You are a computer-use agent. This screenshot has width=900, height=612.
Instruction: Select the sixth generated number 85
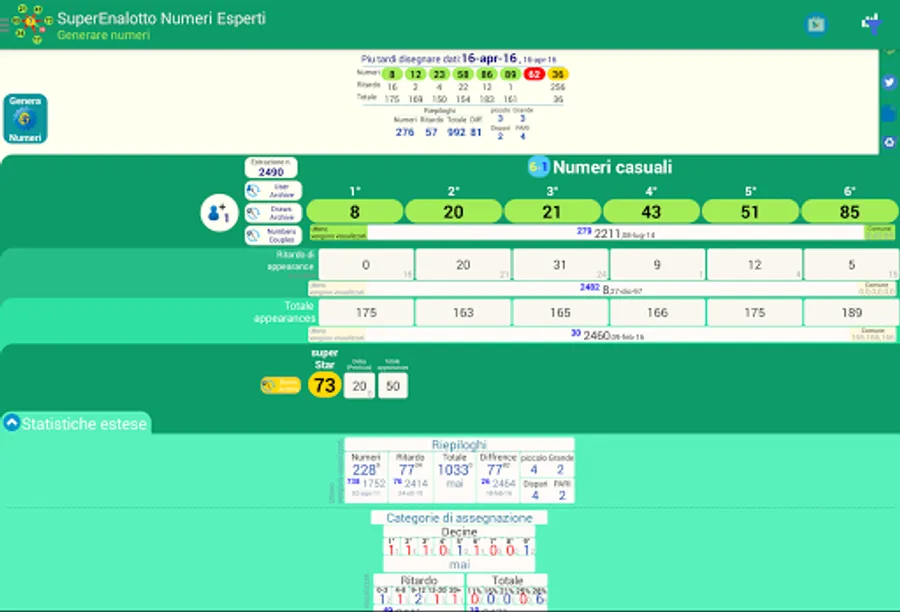(x=849, y=212)
